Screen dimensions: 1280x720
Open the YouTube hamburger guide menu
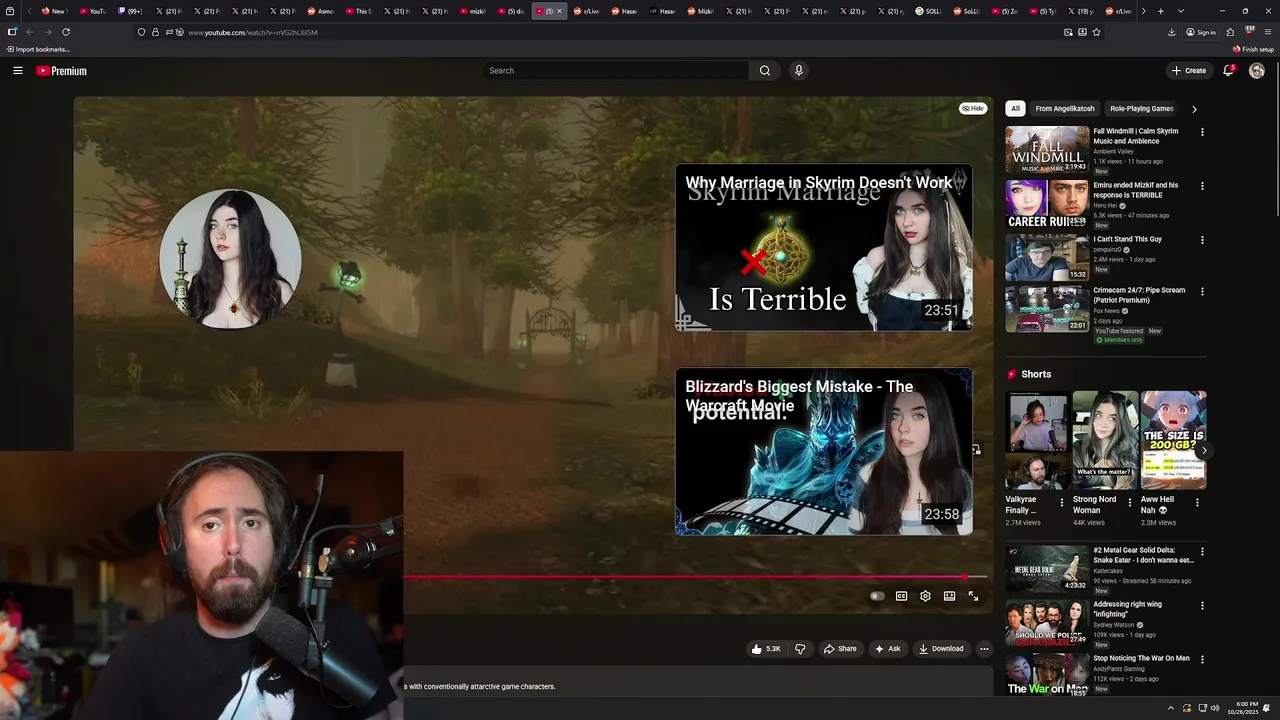click(x=17, y=71)
